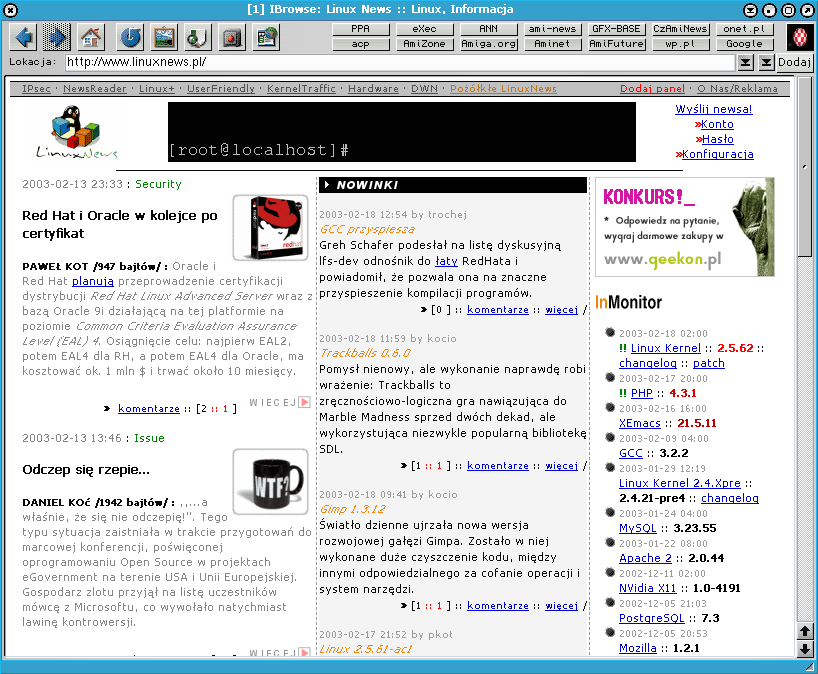Iconify window via leftmost right titlebar gadget
Image resolution: width=818 pixels, height=674 pixels.
(x=750, y=9)
